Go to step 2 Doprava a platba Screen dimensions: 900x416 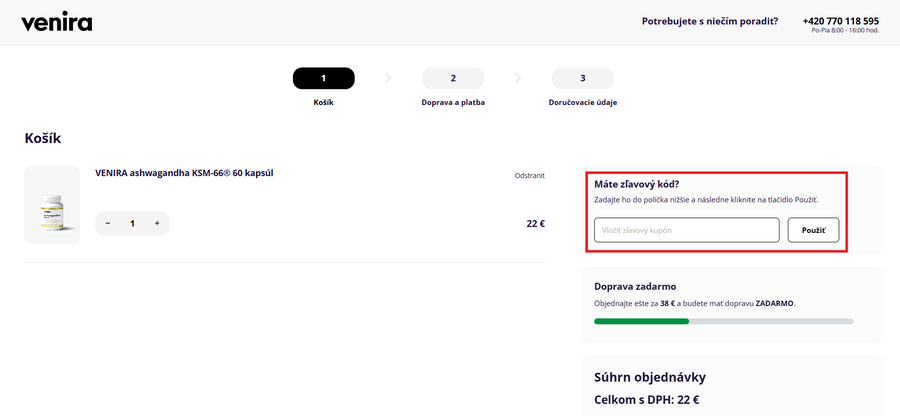[453, 78]
